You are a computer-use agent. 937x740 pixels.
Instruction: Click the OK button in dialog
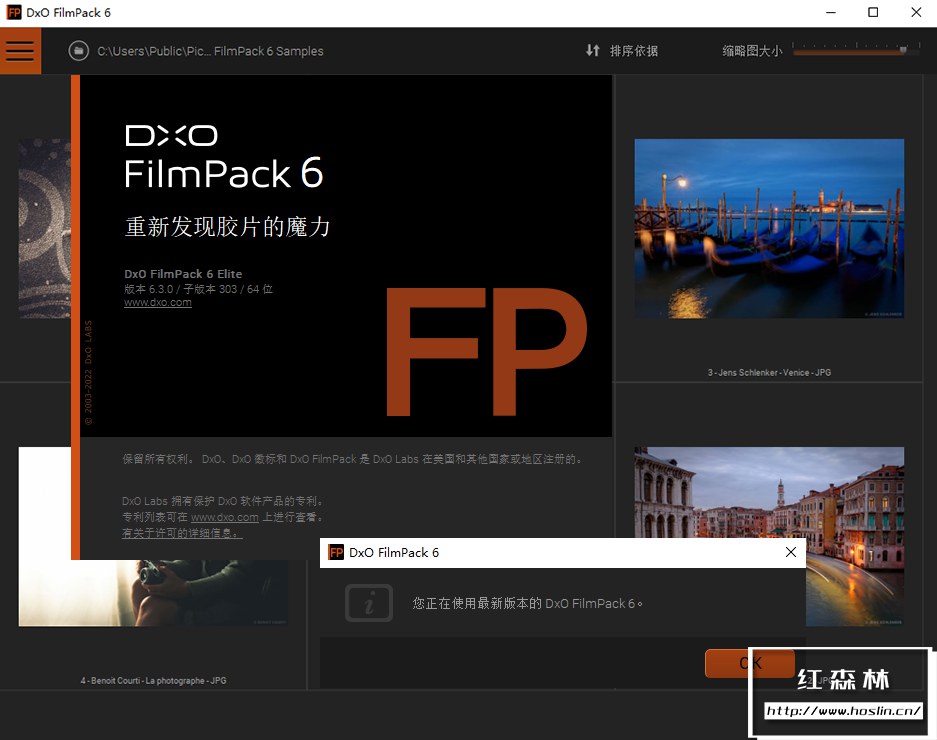[x=750, y=663]
